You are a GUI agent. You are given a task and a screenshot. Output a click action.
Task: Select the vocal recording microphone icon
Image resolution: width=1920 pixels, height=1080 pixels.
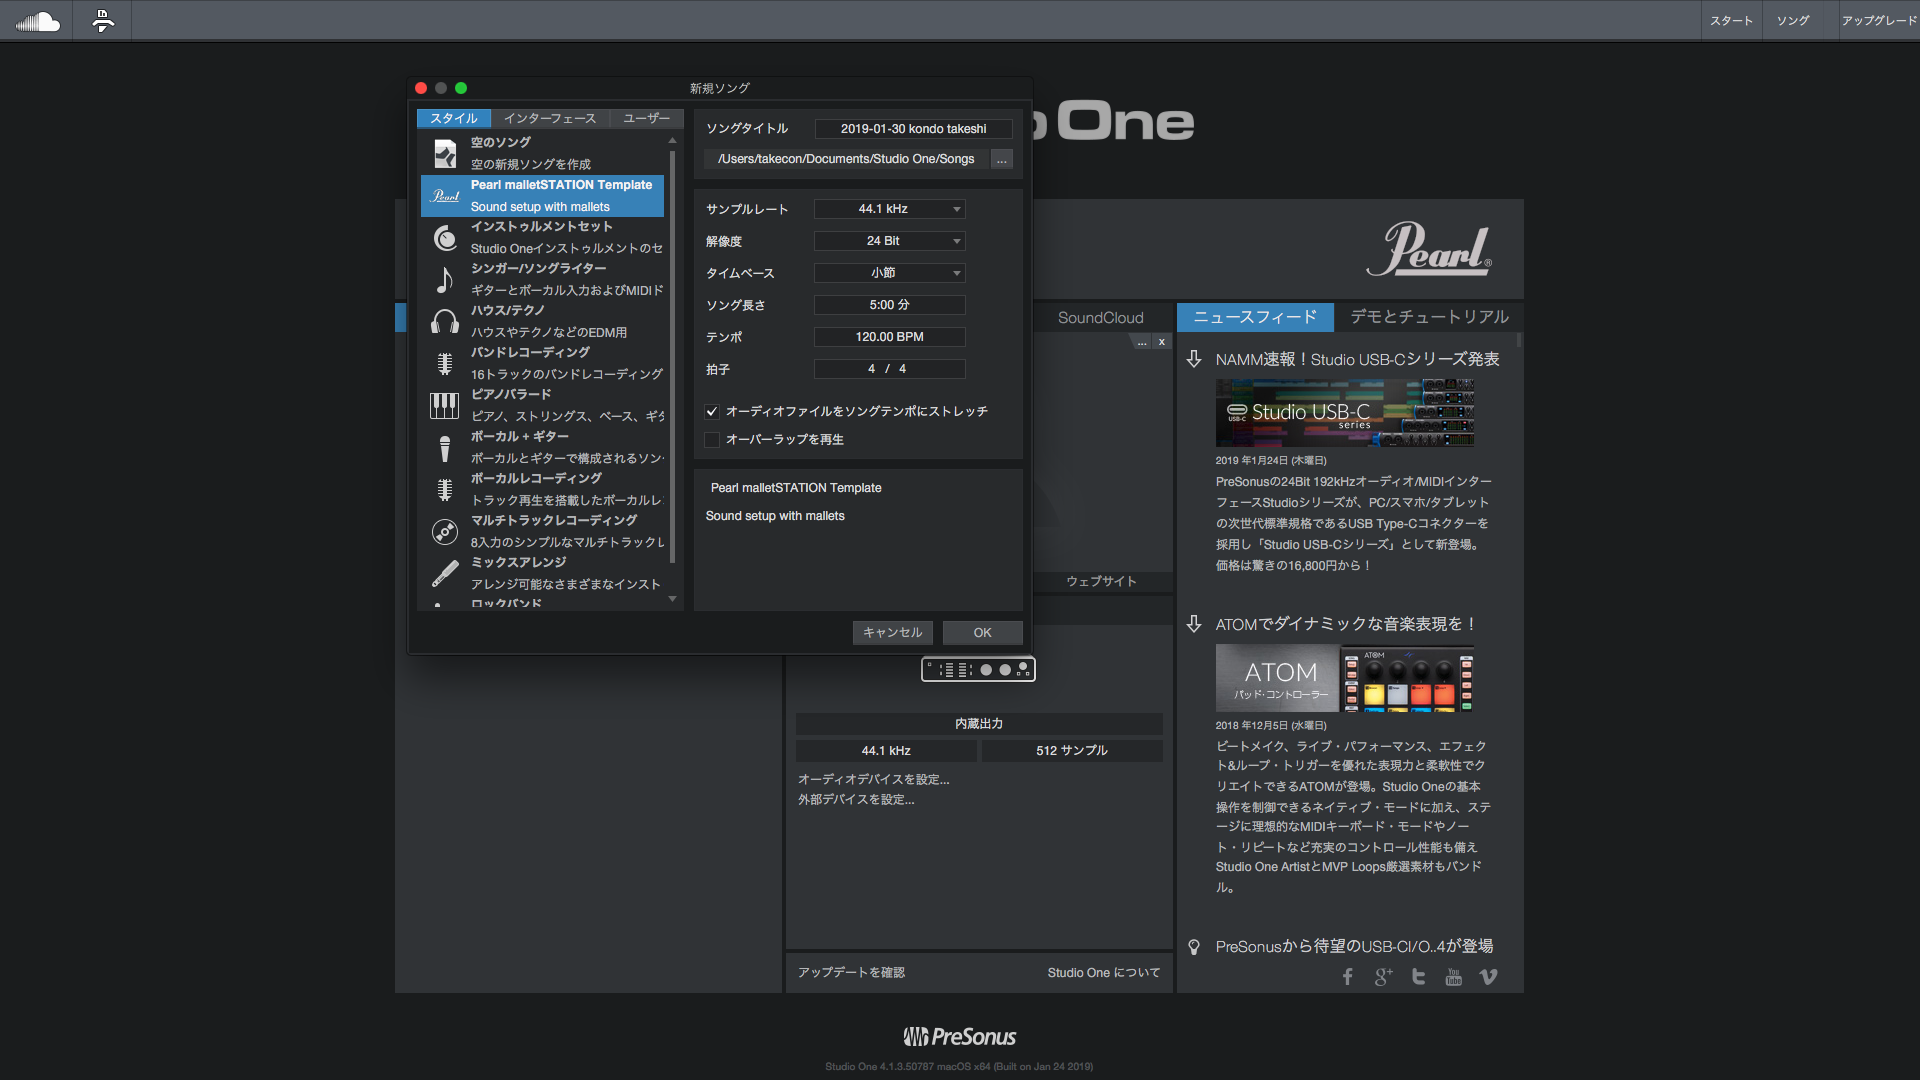tap(445, 490)
